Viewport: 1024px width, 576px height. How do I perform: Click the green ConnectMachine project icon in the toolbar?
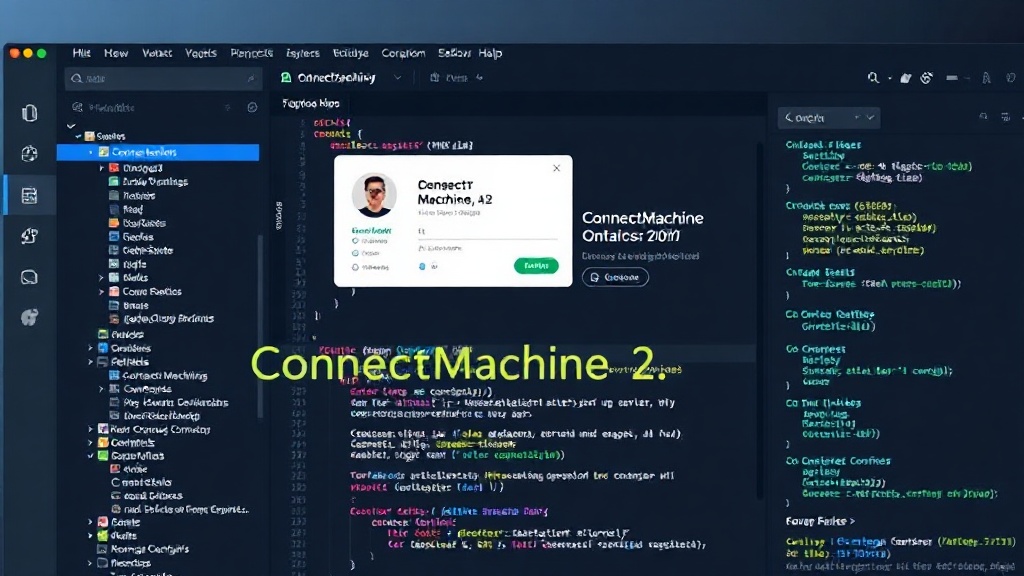click(286, 78)
